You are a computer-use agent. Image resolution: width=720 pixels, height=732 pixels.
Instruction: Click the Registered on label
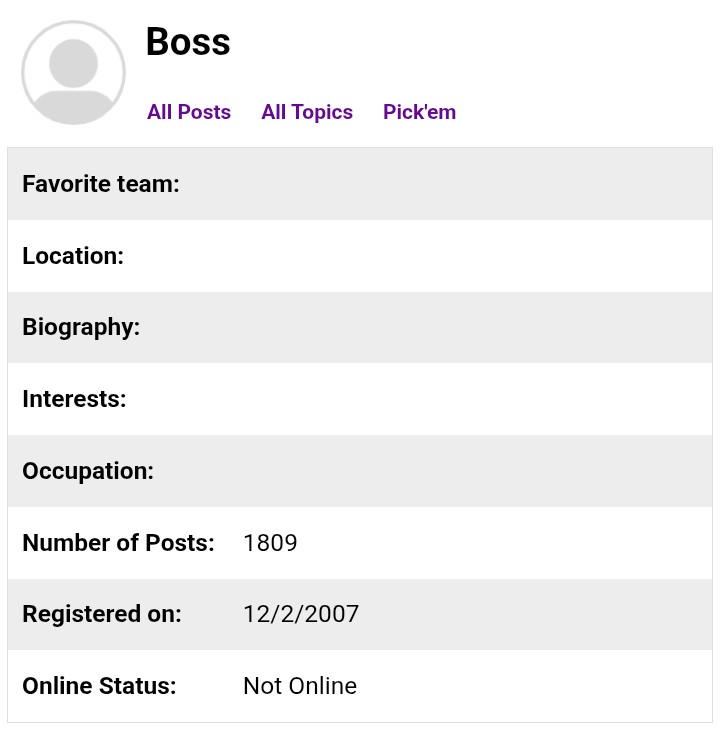(102, 614)
